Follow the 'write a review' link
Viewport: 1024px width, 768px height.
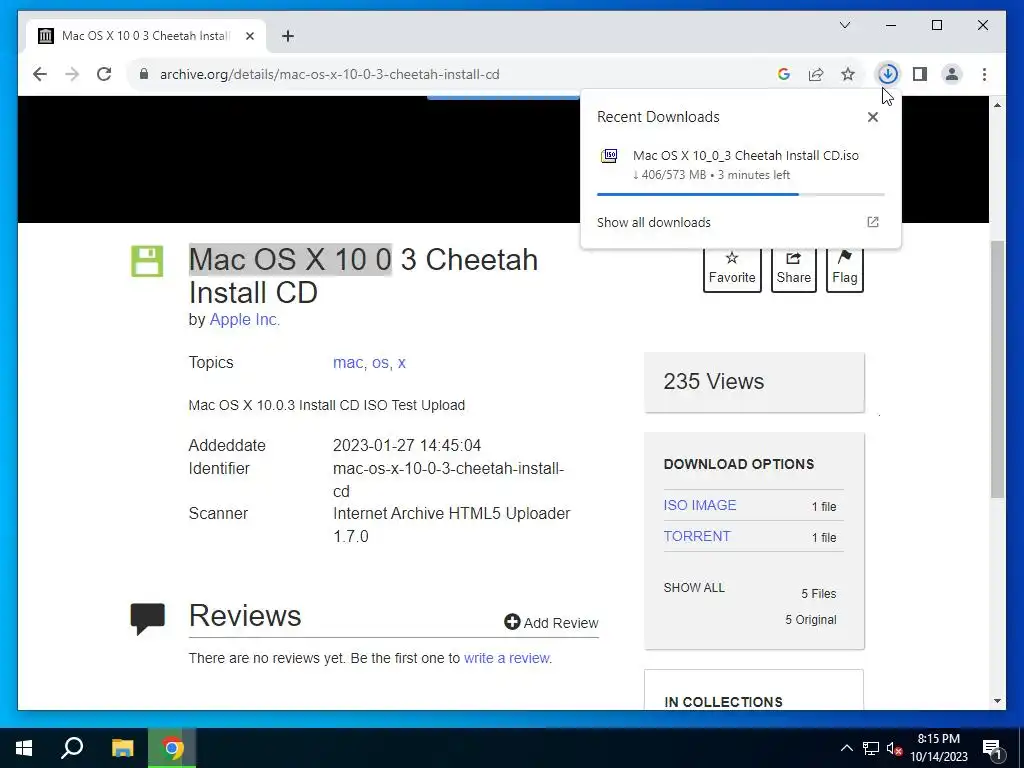point(507,658)
